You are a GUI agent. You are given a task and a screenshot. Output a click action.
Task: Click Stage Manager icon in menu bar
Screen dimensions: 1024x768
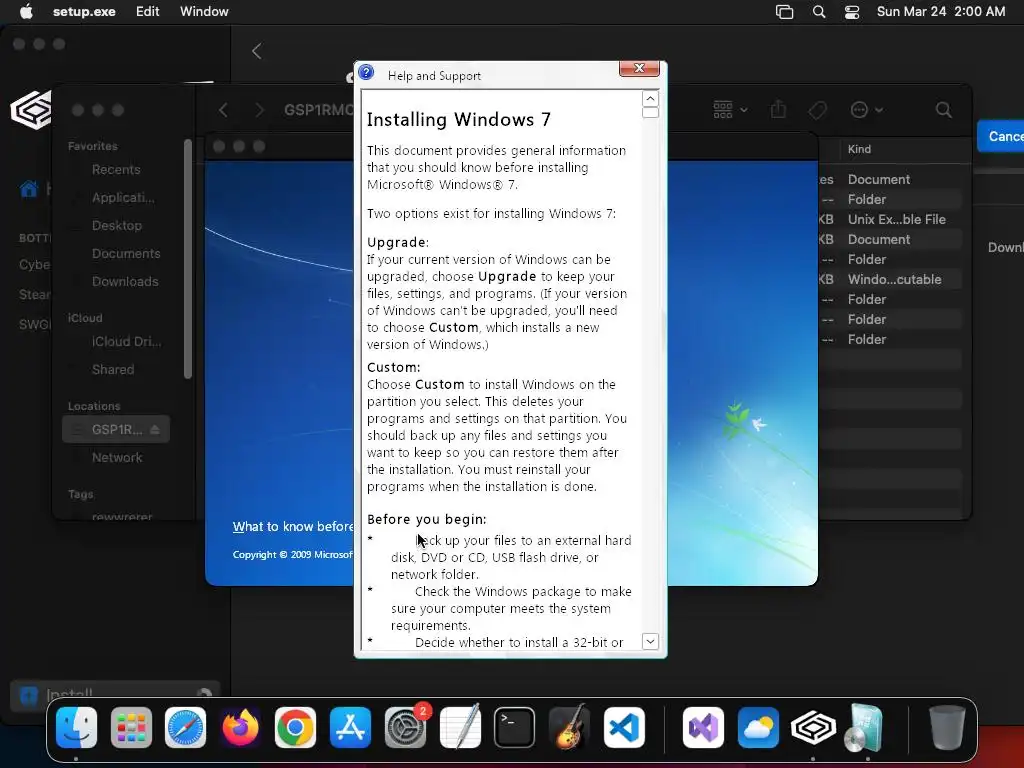coord(784,12)
